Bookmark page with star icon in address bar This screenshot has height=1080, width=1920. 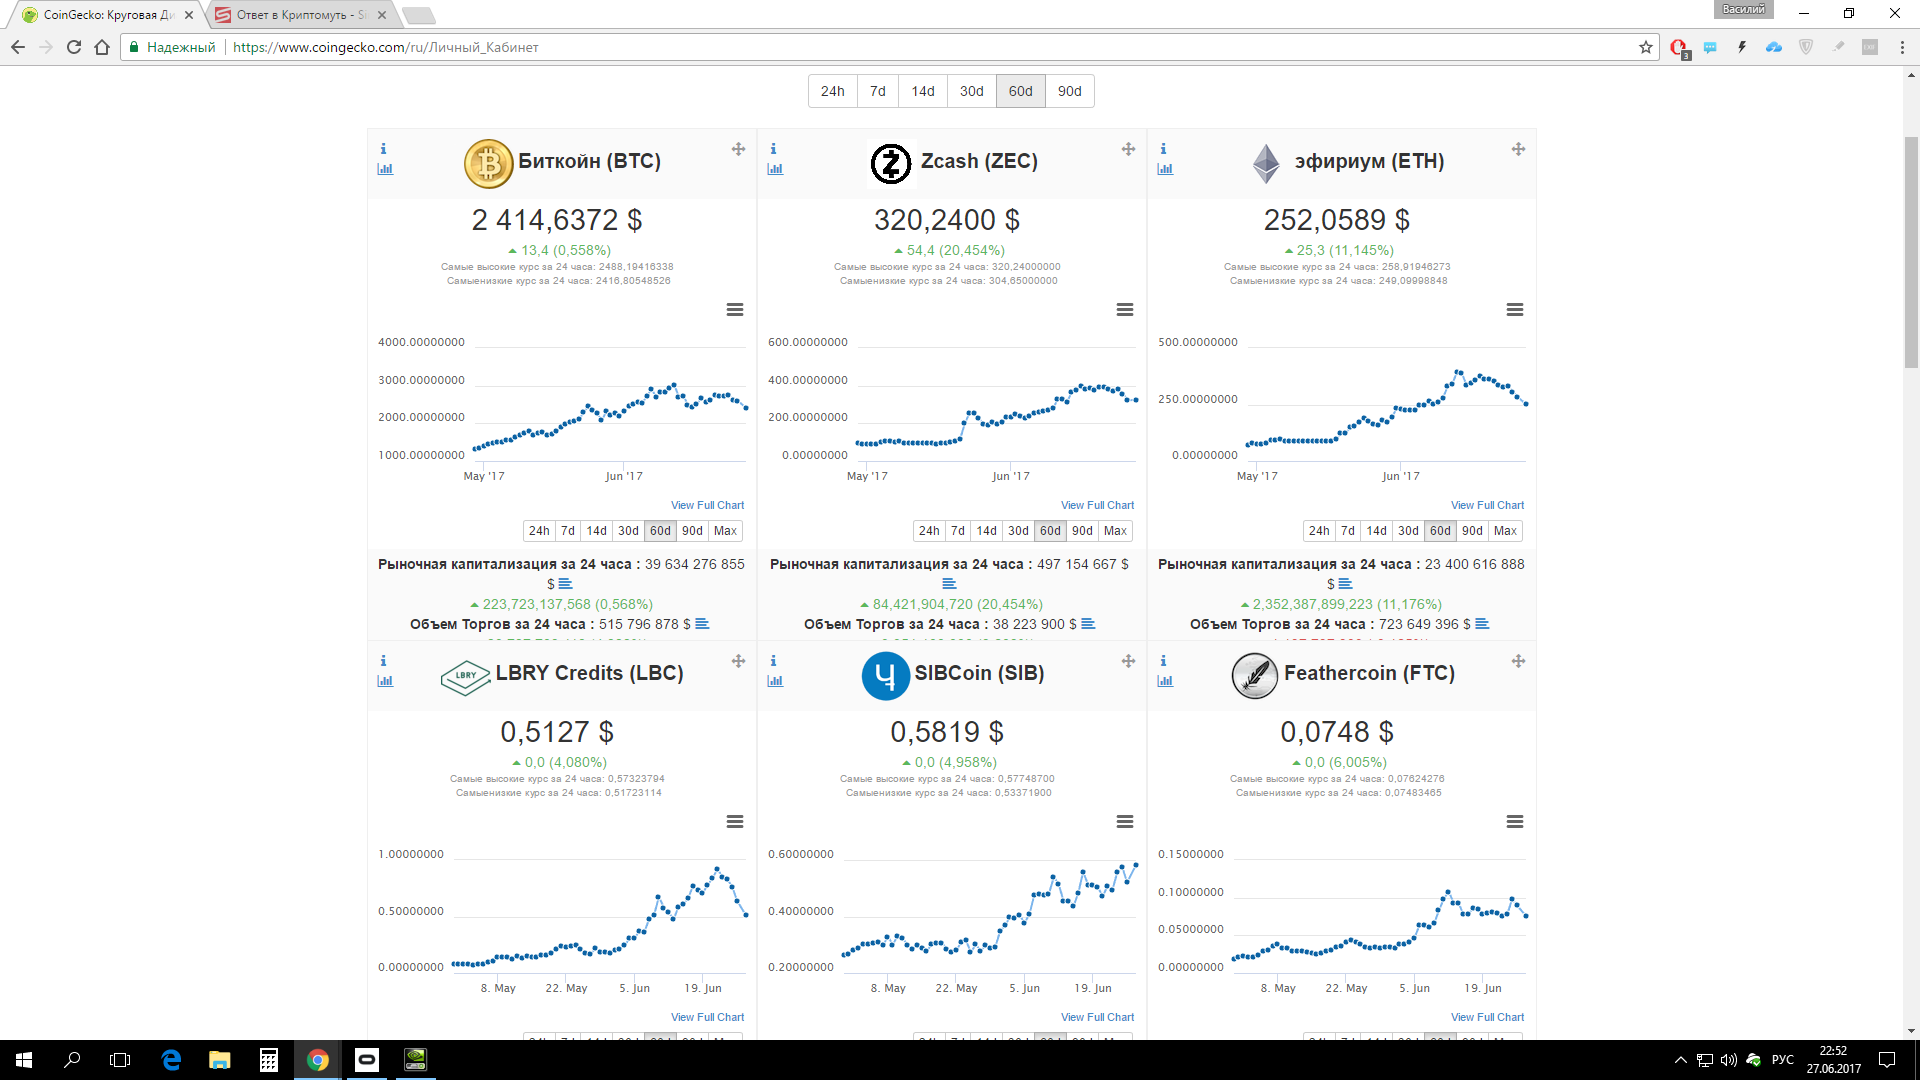(1645, 47)
